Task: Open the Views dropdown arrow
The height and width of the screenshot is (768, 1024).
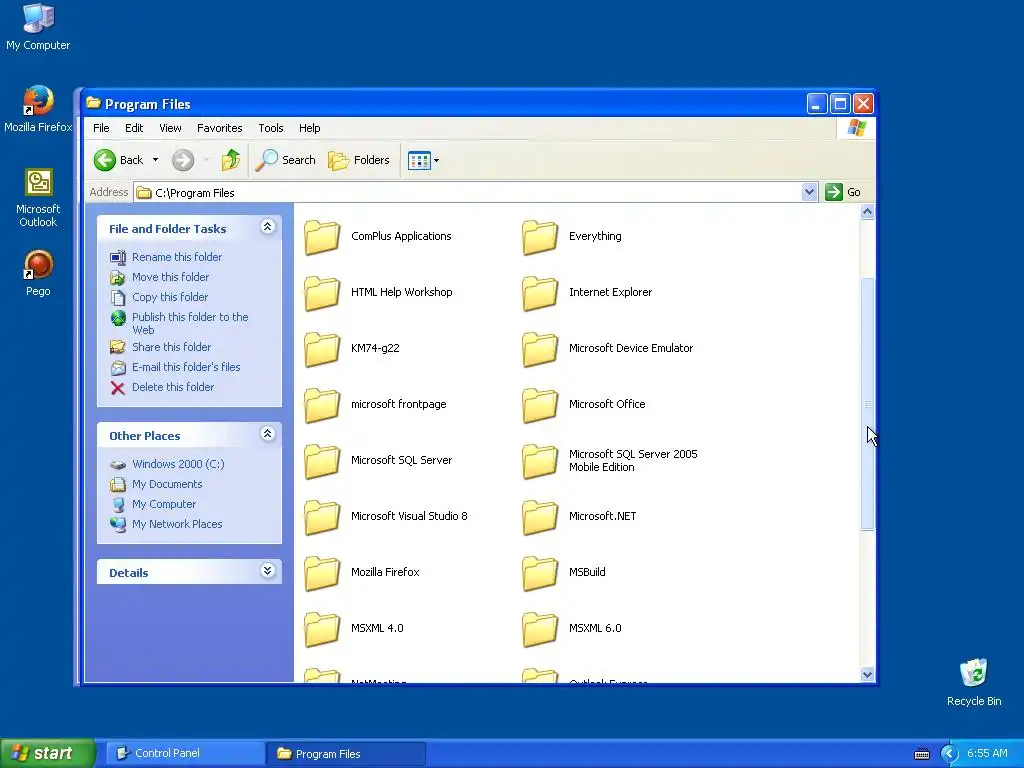Action: point(436,160)
